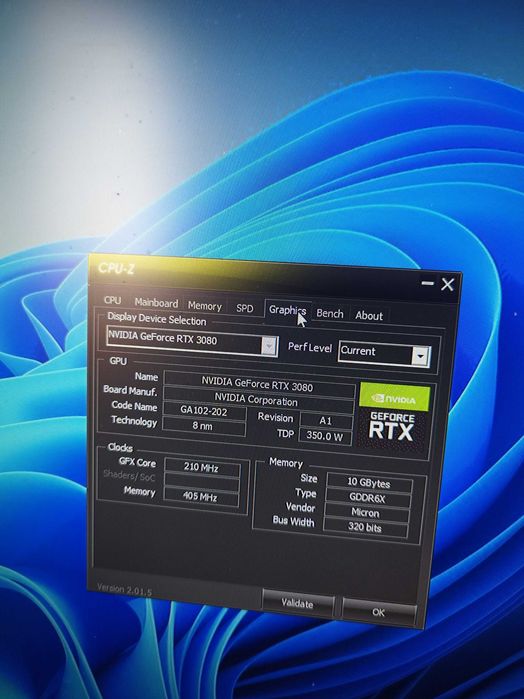Click the memory Size value 10 GBytes

(369, 483)
